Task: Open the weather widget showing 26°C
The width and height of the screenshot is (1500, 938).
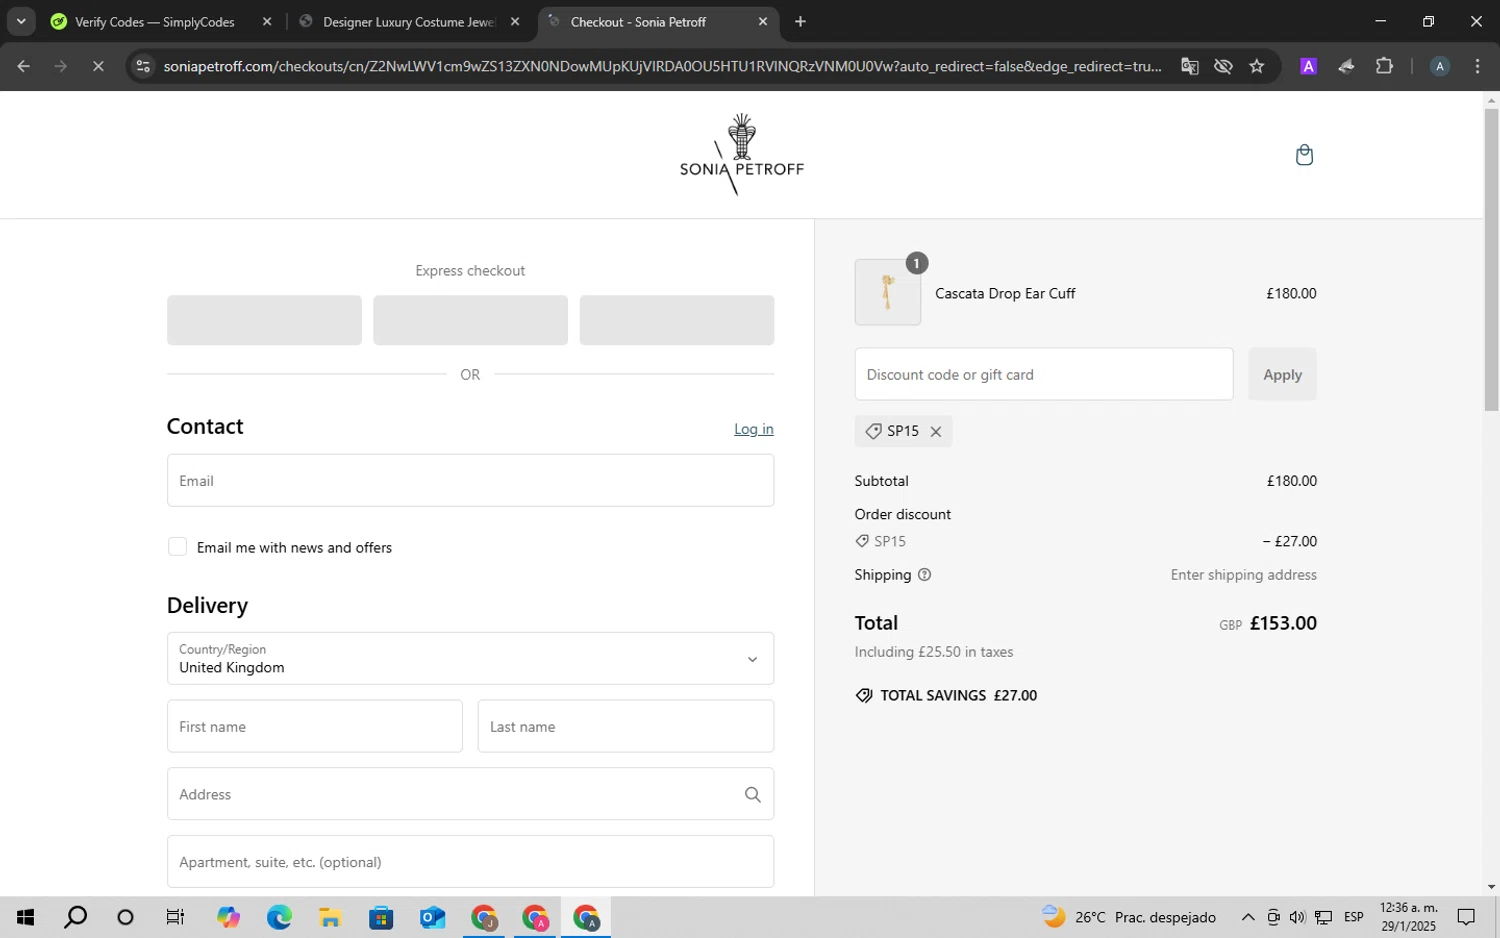Action: click(1129, 917)
